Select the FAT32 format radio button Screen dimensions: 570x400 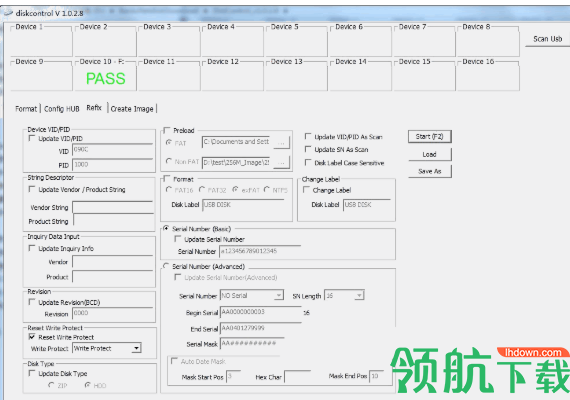202,189
